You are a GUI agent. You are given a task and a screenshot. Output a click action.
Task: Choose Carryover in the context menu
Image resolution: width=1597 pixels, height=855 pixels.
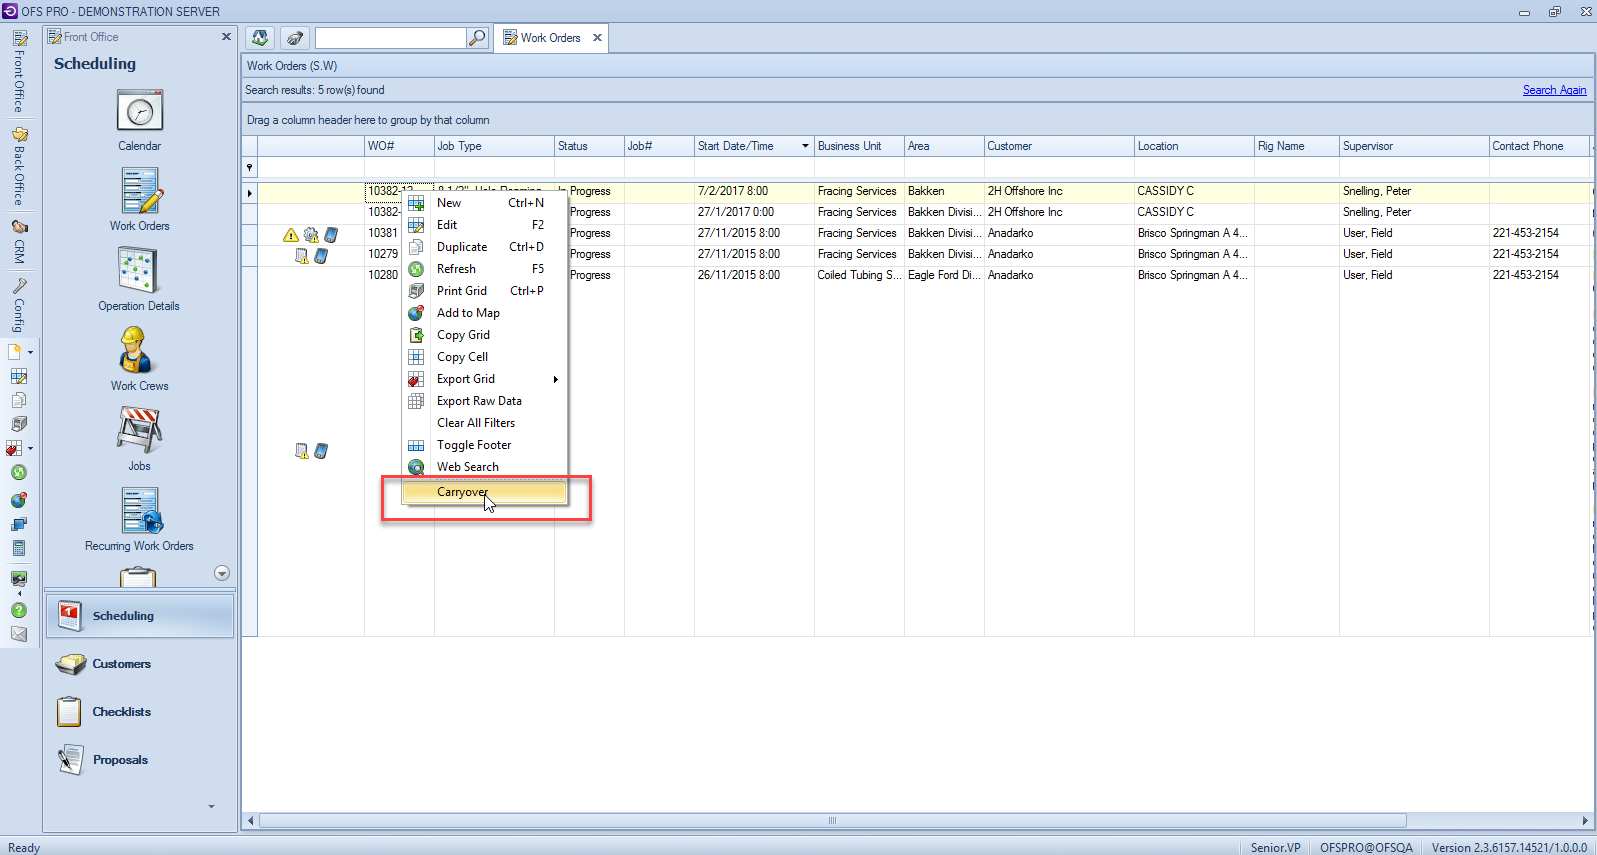coord(484,492)
